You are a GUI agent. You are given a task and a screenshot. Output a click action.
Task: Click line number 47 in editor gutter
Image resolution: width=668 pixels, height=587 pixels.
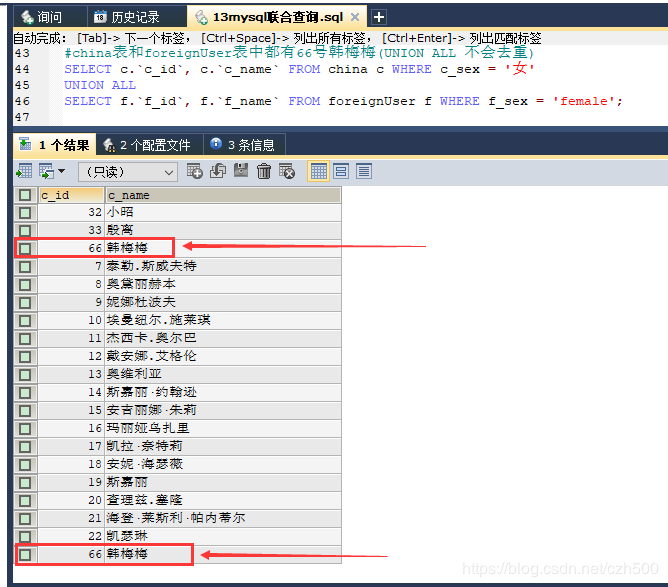22,117
